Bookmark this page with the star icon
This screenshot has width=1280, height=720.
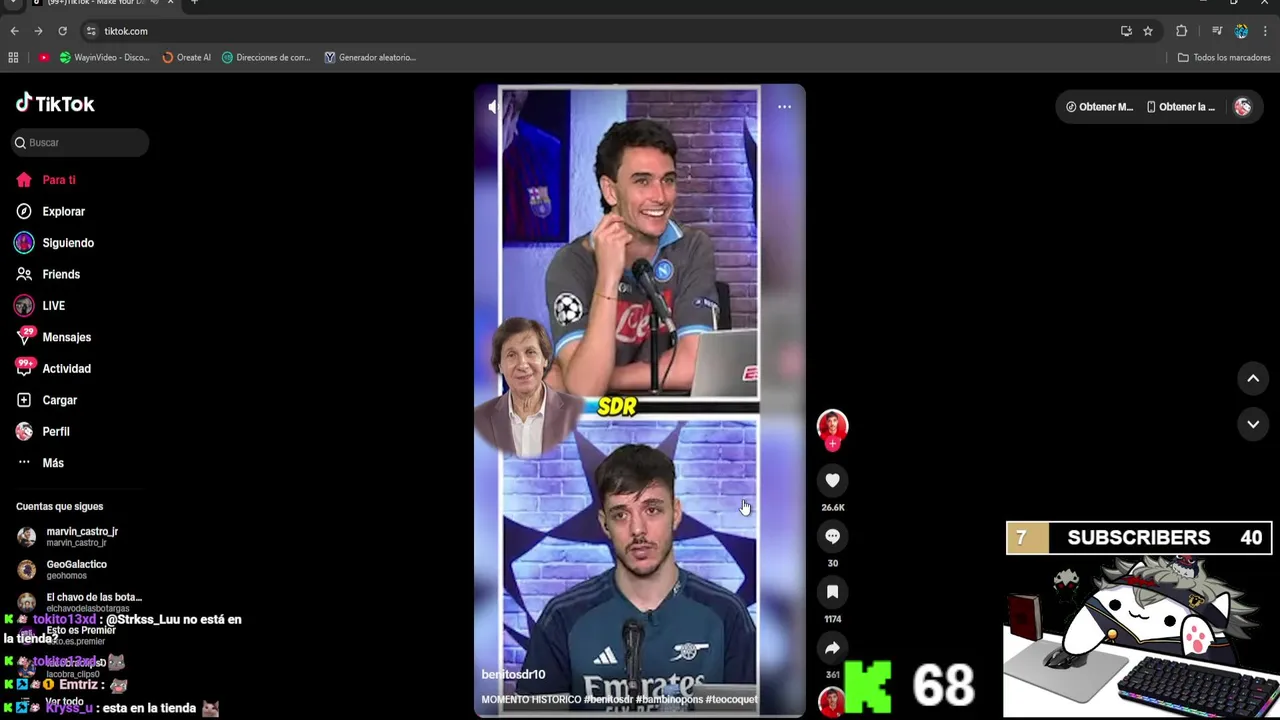[x=1148, y=31]
